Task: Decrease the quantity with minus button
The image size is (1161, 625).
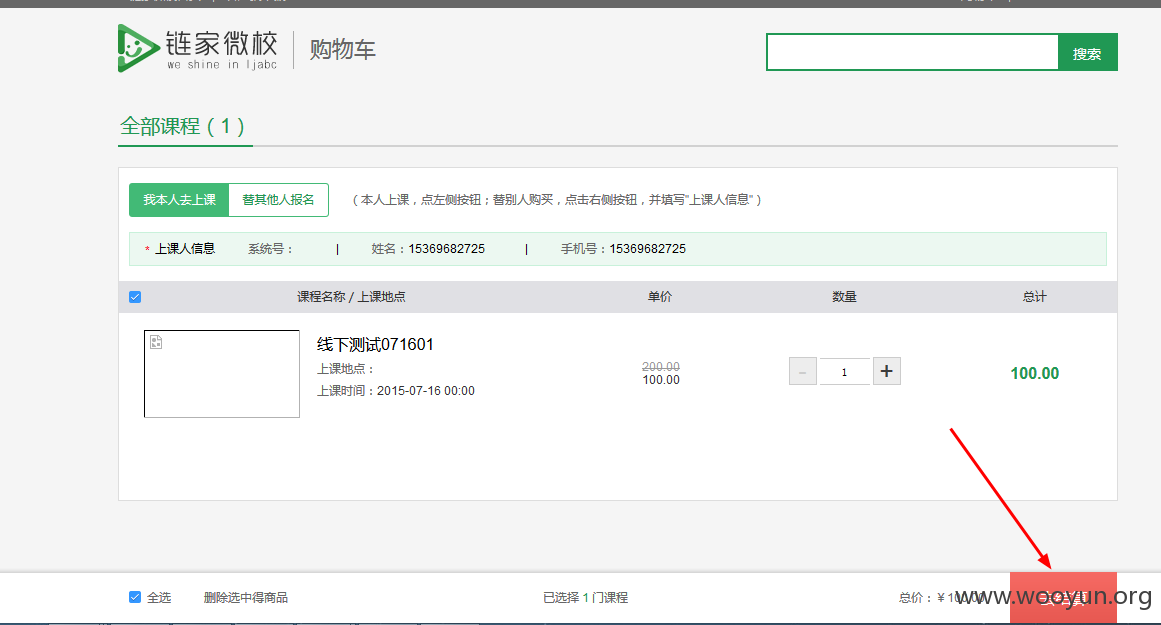Action: [x=803, y=371]
